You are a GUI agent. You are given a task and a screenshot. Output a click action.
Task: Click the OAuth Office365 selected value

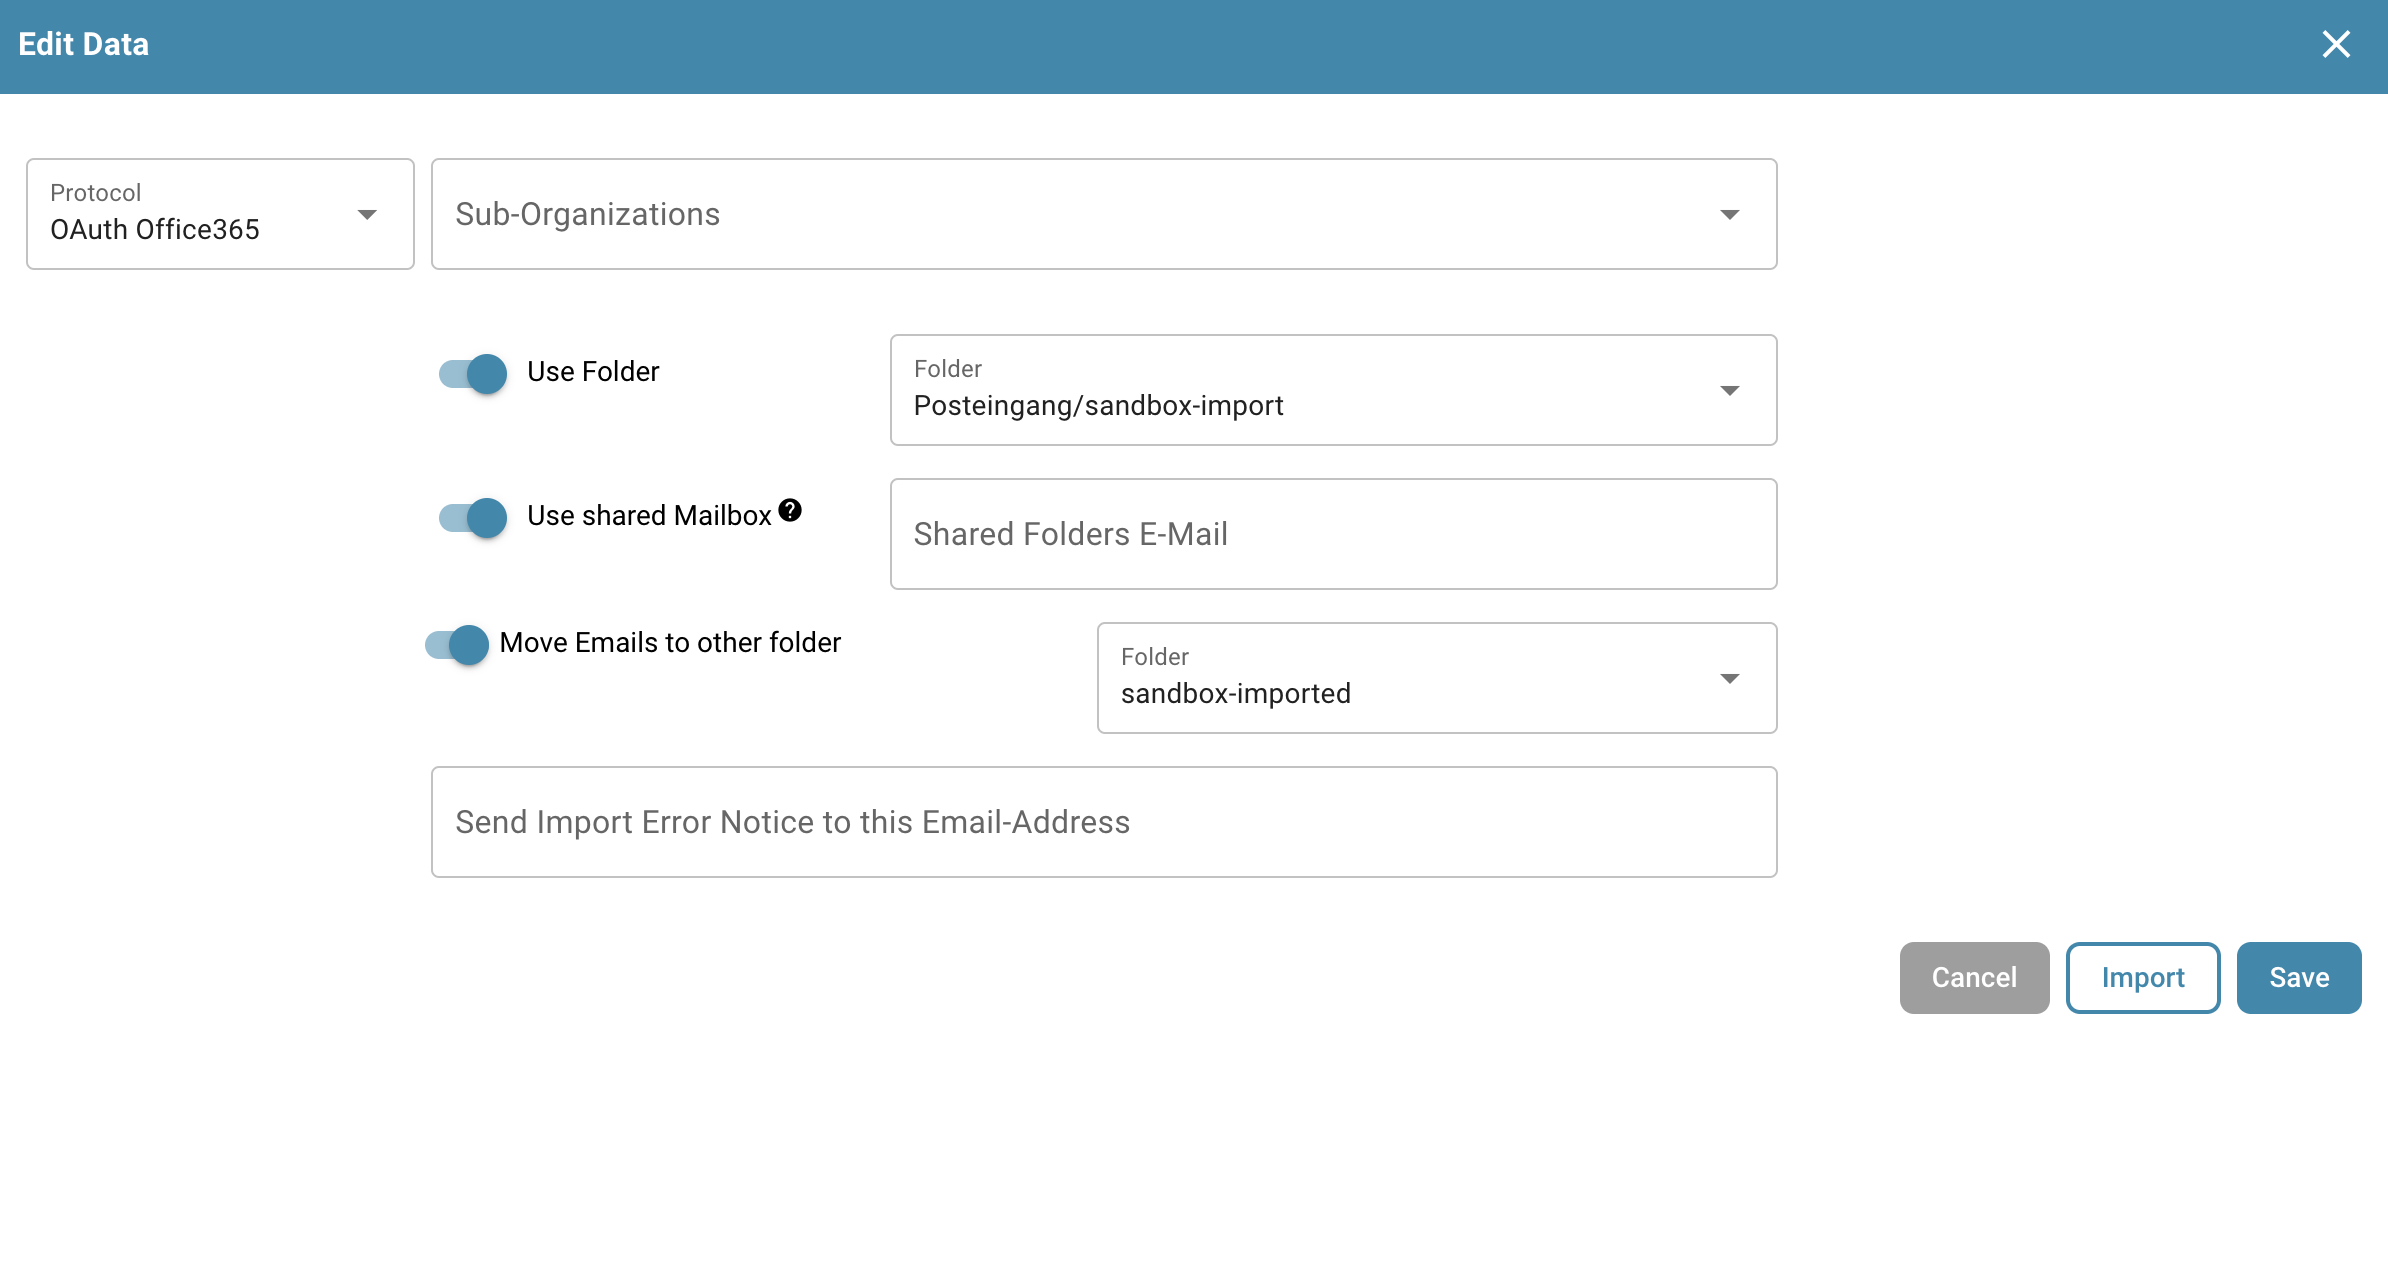pos(155,230)
